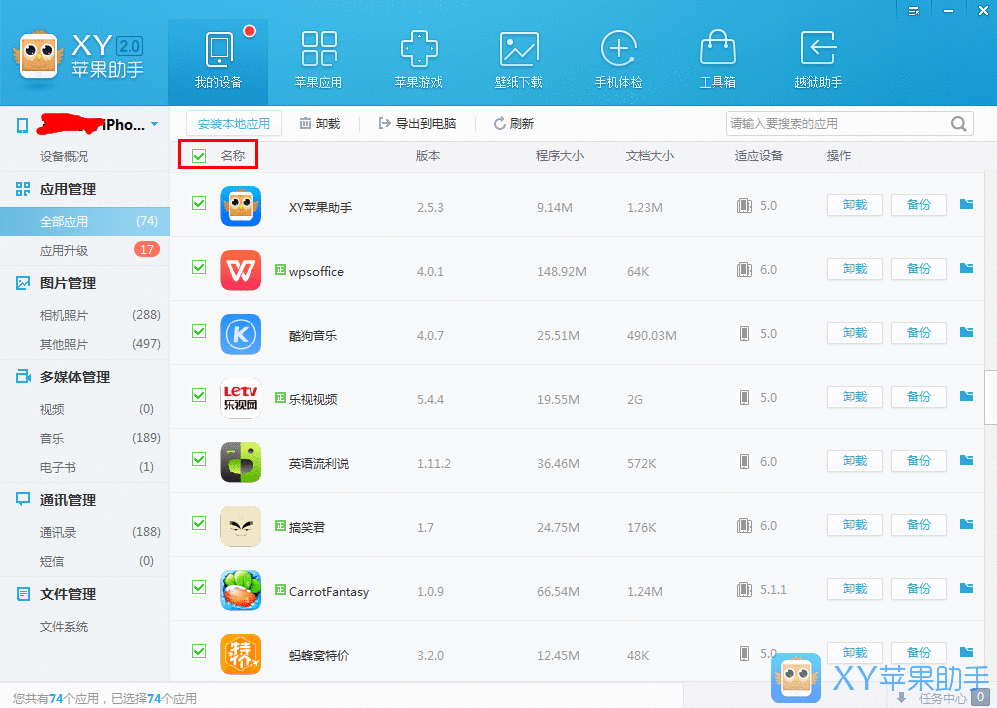Open the 苹果游戏 (Apple Games) icon

click(x=418, y=47)
